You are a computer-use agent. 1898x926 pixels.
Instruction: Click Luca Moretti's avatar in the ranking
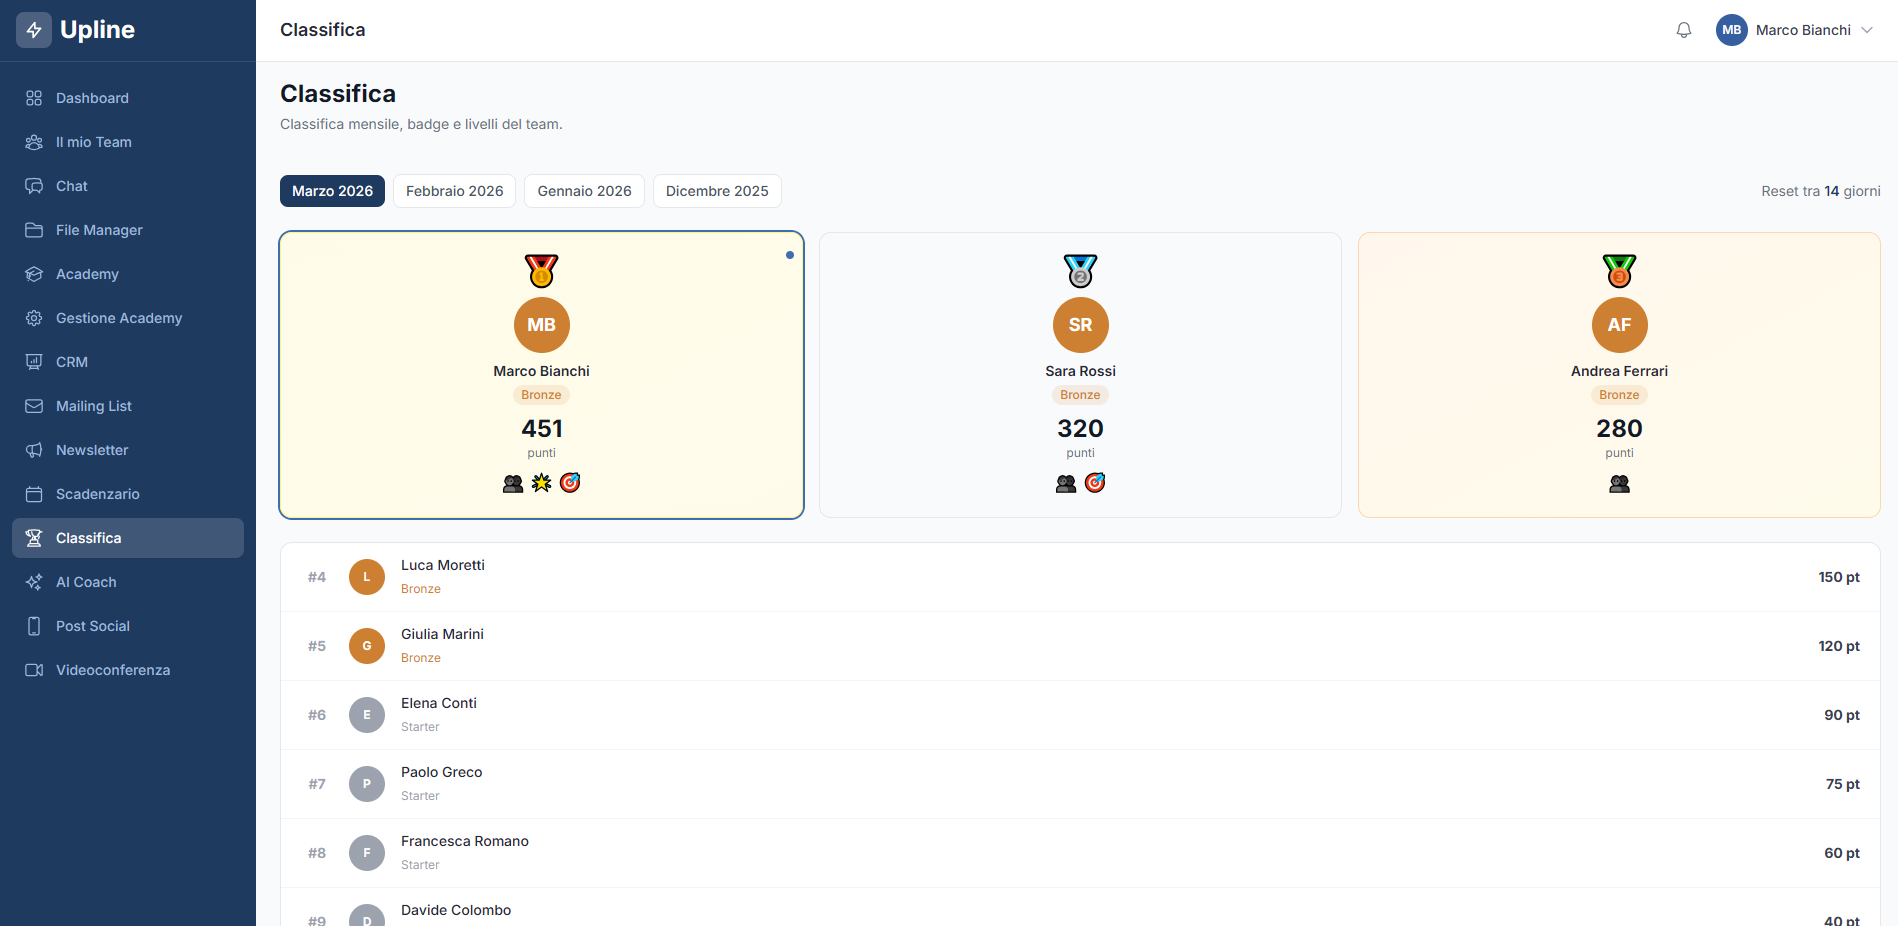[x=366, y=576]
